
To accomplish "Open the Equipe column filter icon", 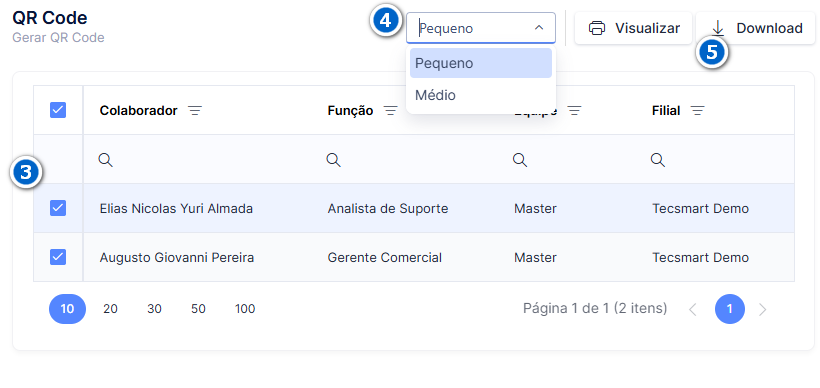I will [575, 111].
